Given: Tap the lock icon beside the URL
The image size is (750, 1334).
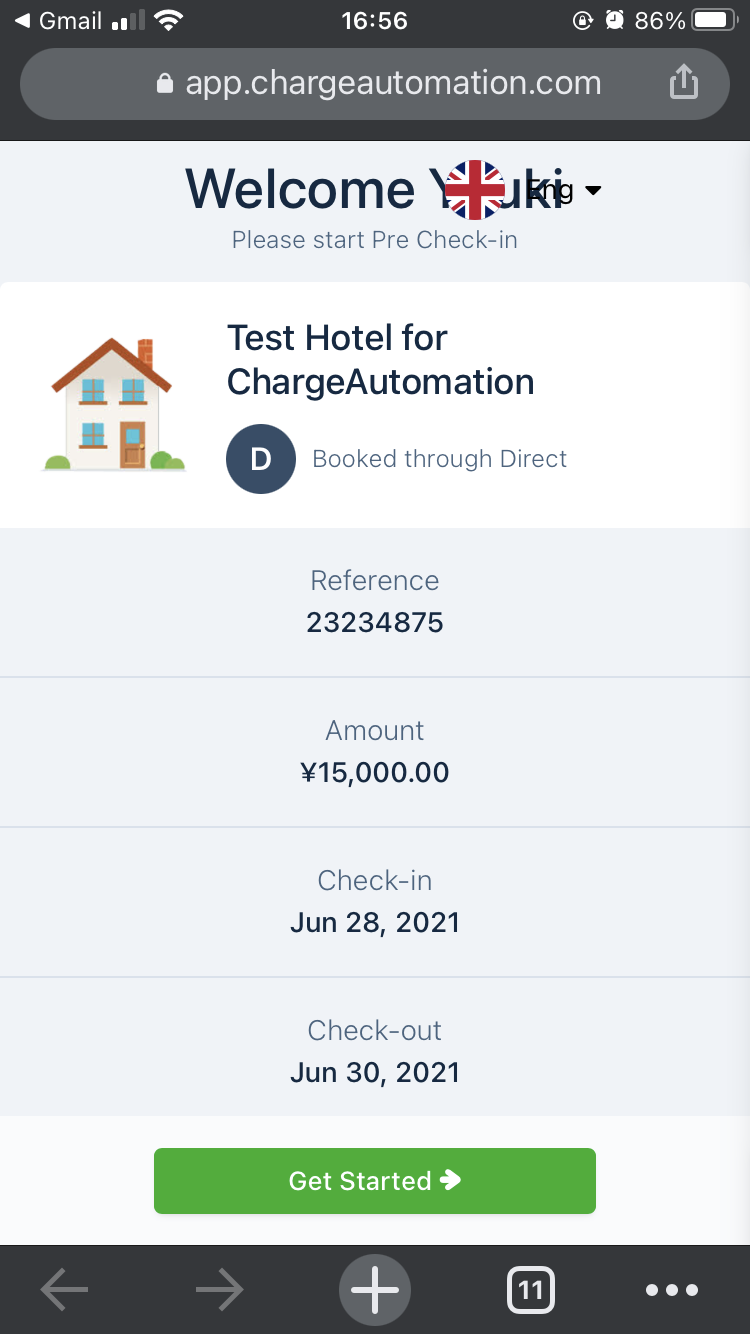Looking at the screenshot, I should click(165, 84).
